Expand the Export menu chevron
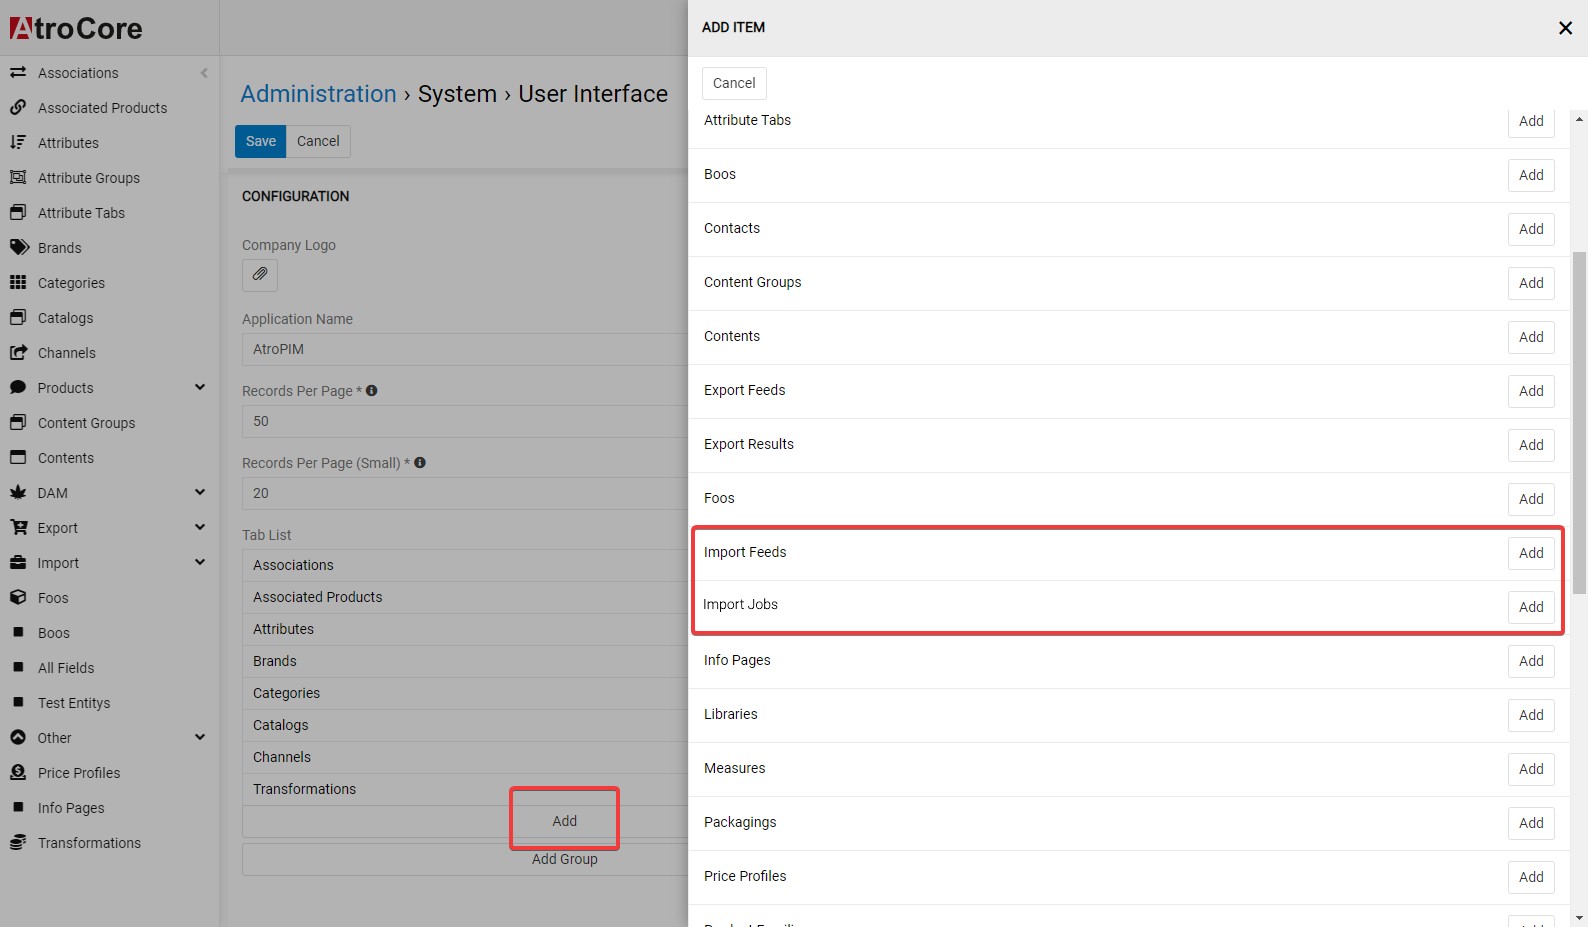The image size is (1588, 927). 200,527
